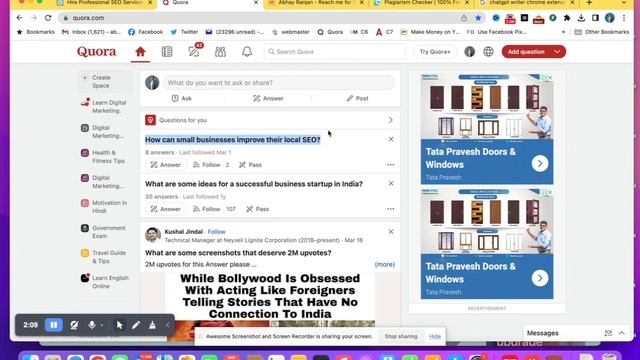
Task: Open Spaces people icon in navbar
Action: (x=220, y=52)
